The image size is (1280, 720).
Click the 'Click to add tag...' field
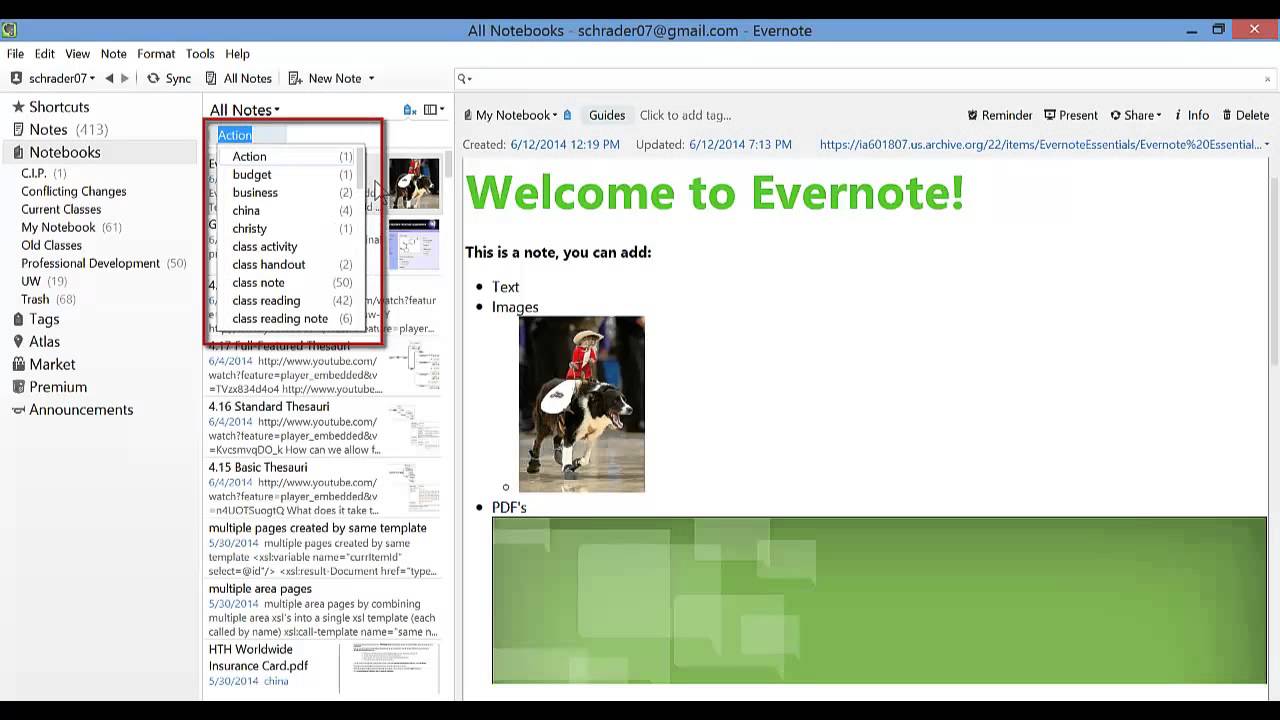(685, 115)
